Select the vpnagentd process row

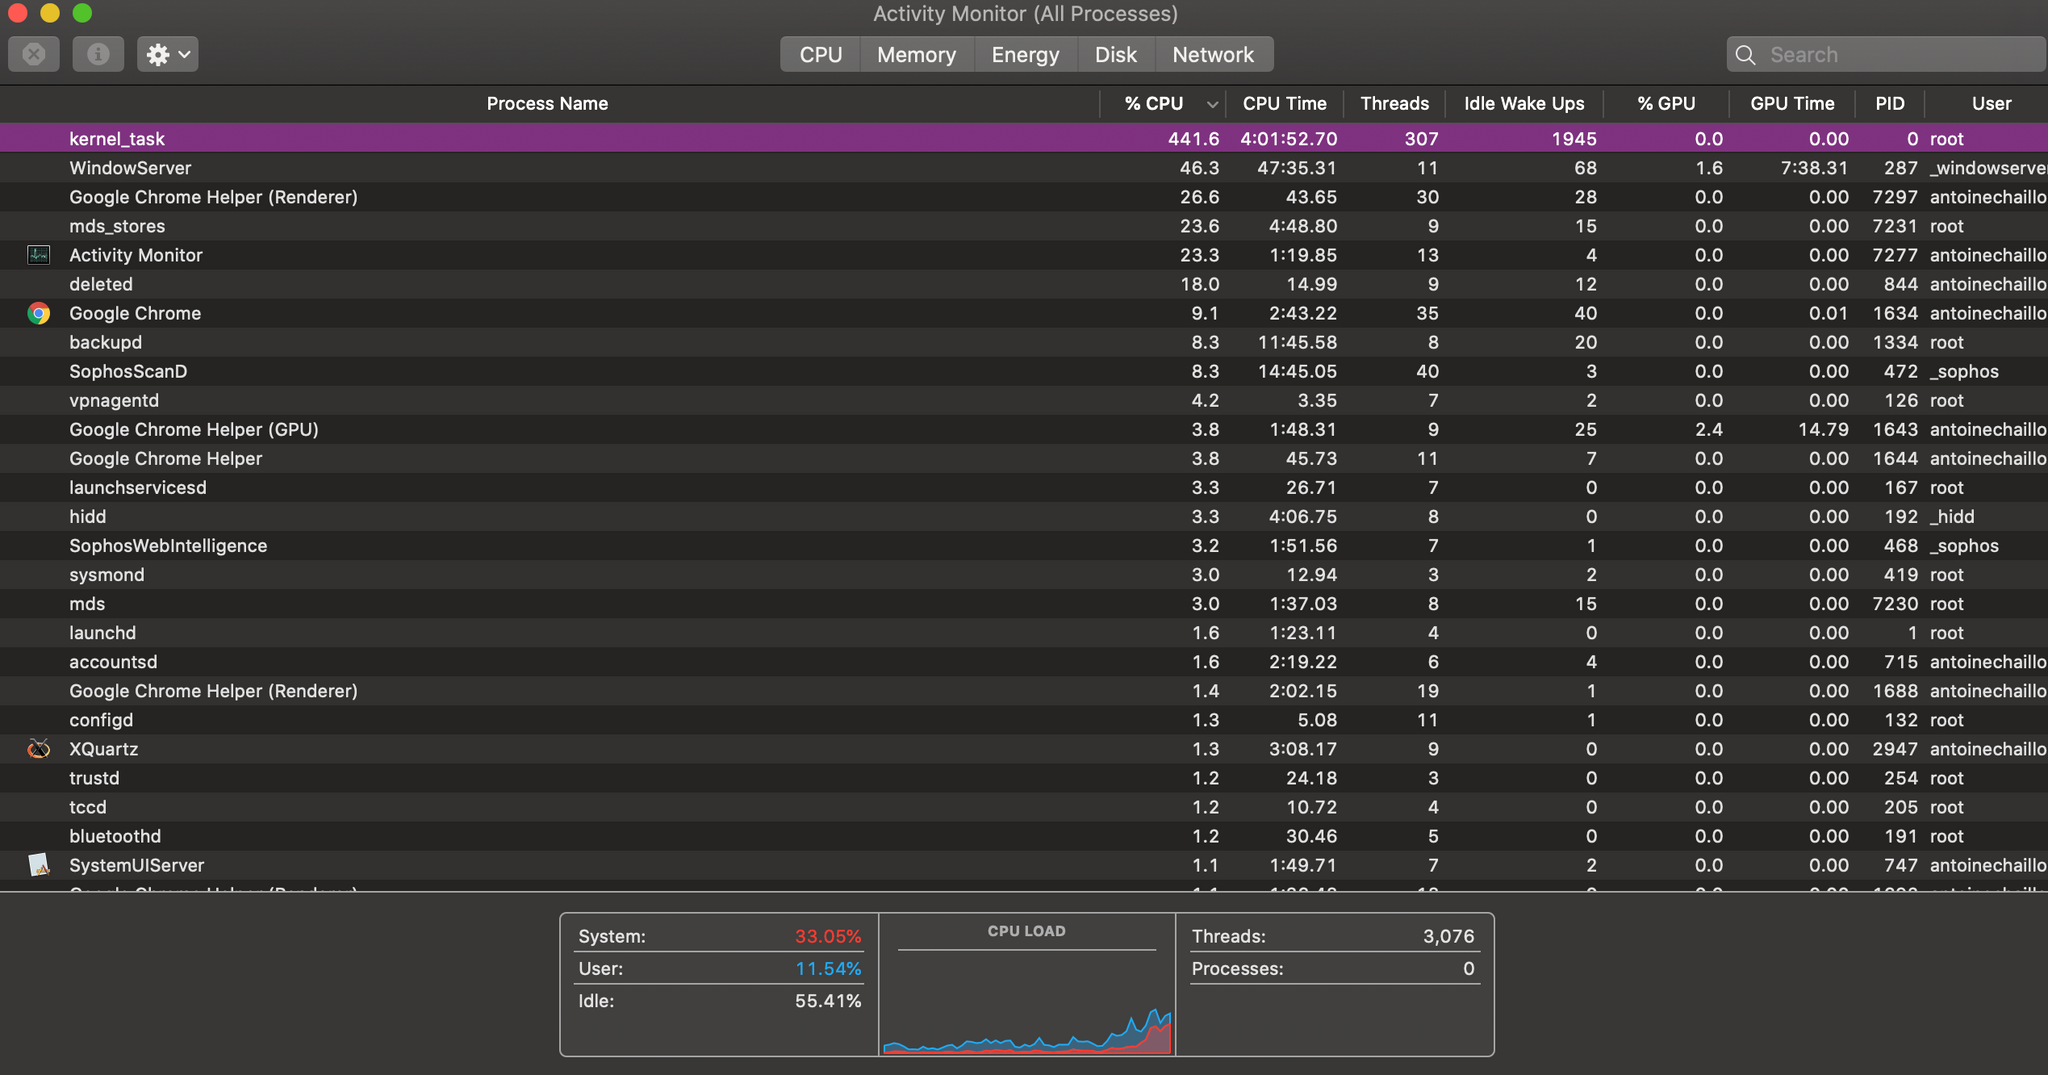click(1024, 400)
